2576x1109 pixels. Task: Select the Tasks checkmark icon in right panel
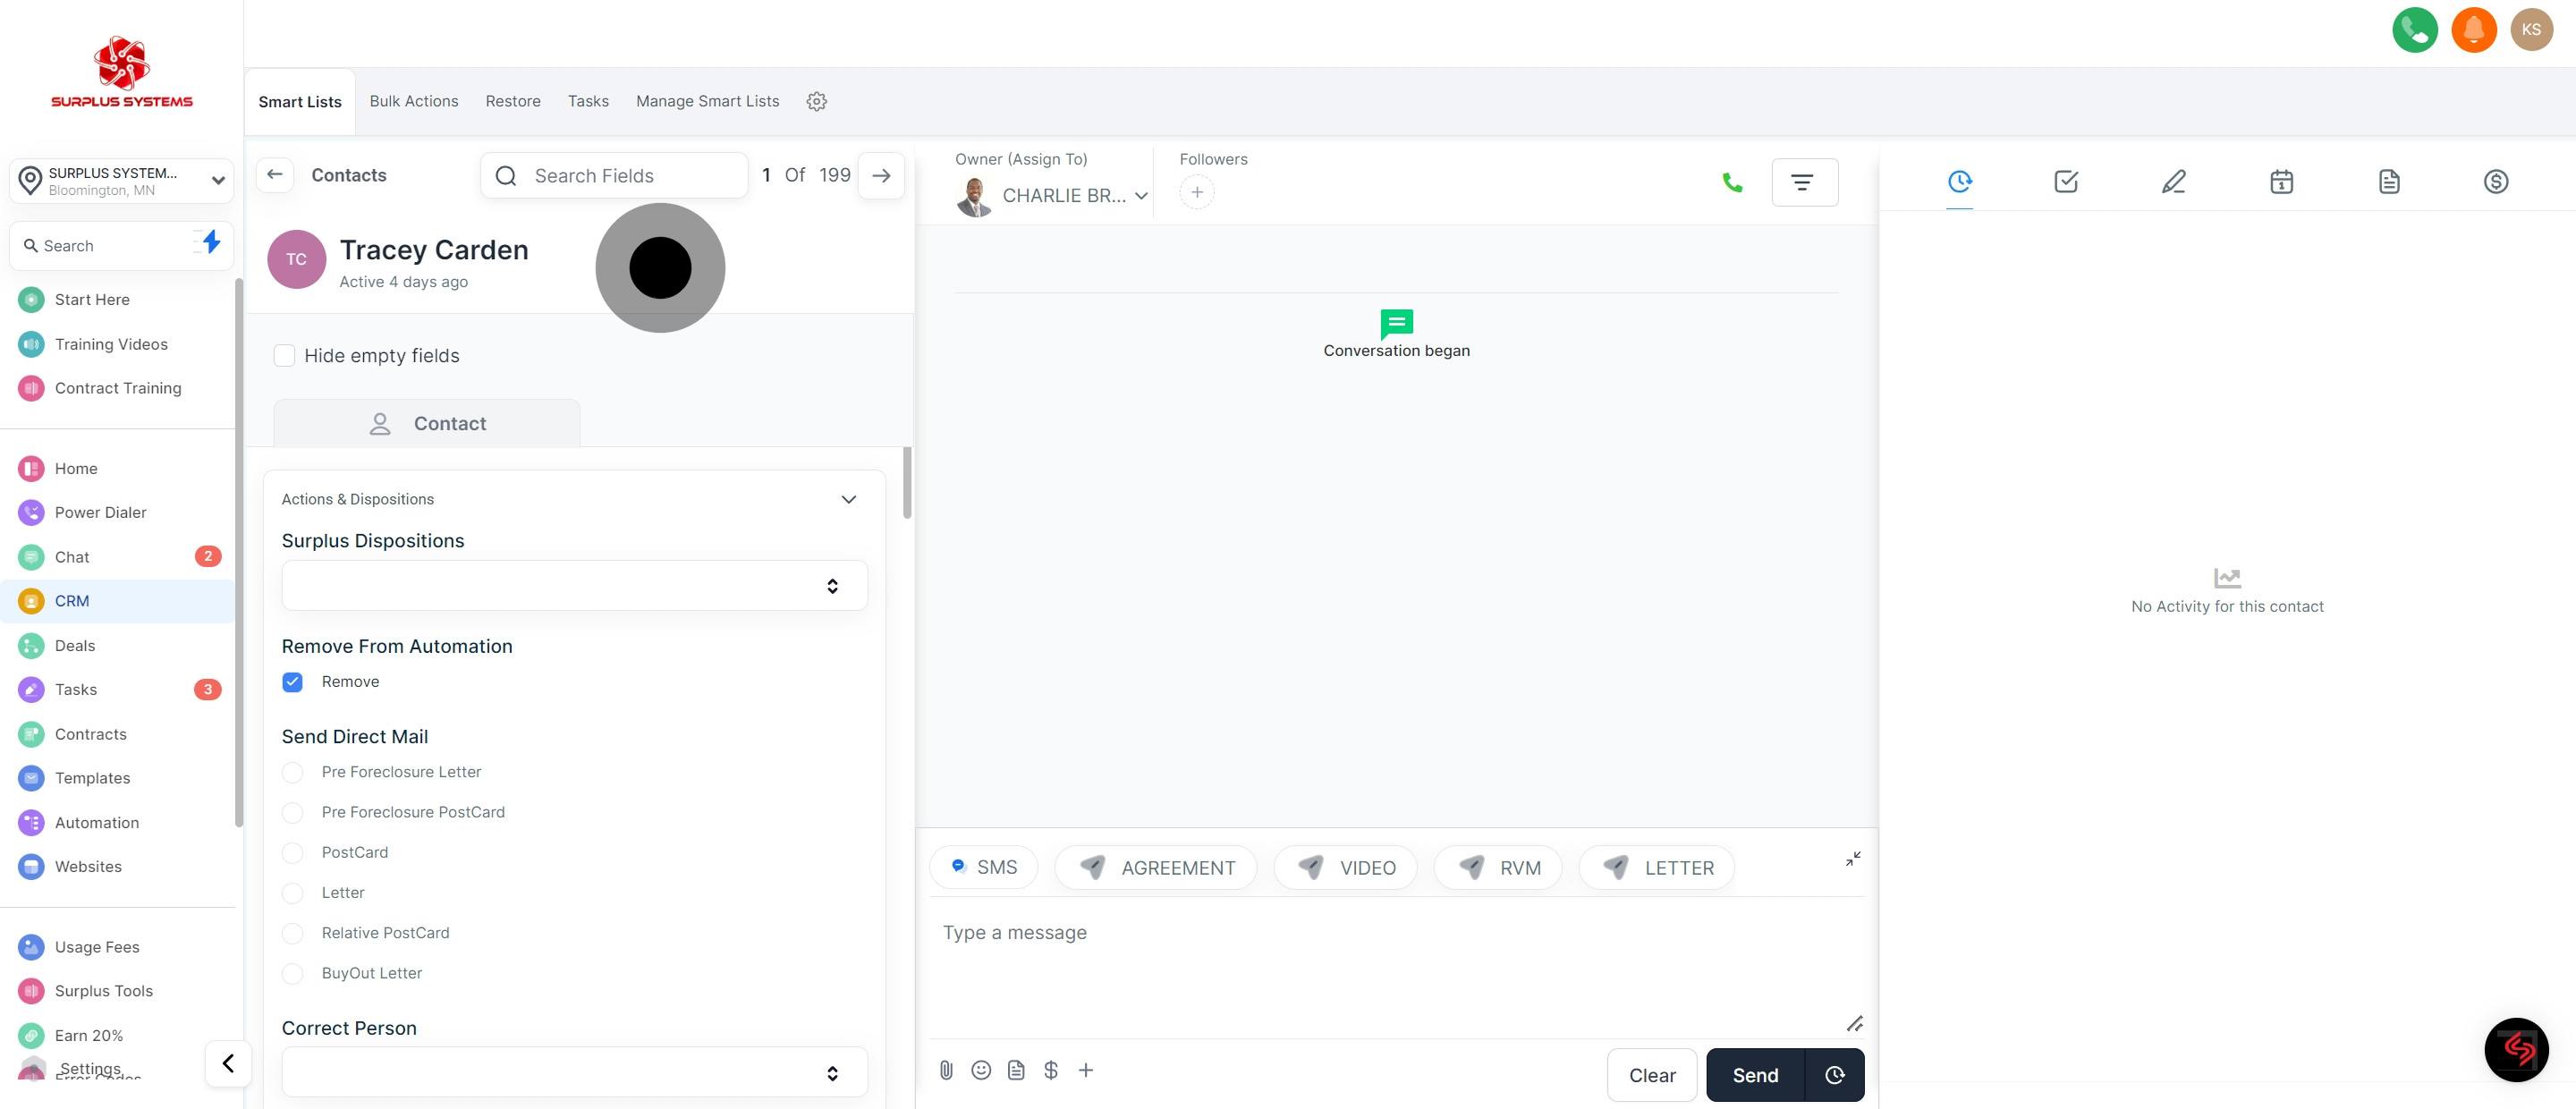coord(2065,182)
